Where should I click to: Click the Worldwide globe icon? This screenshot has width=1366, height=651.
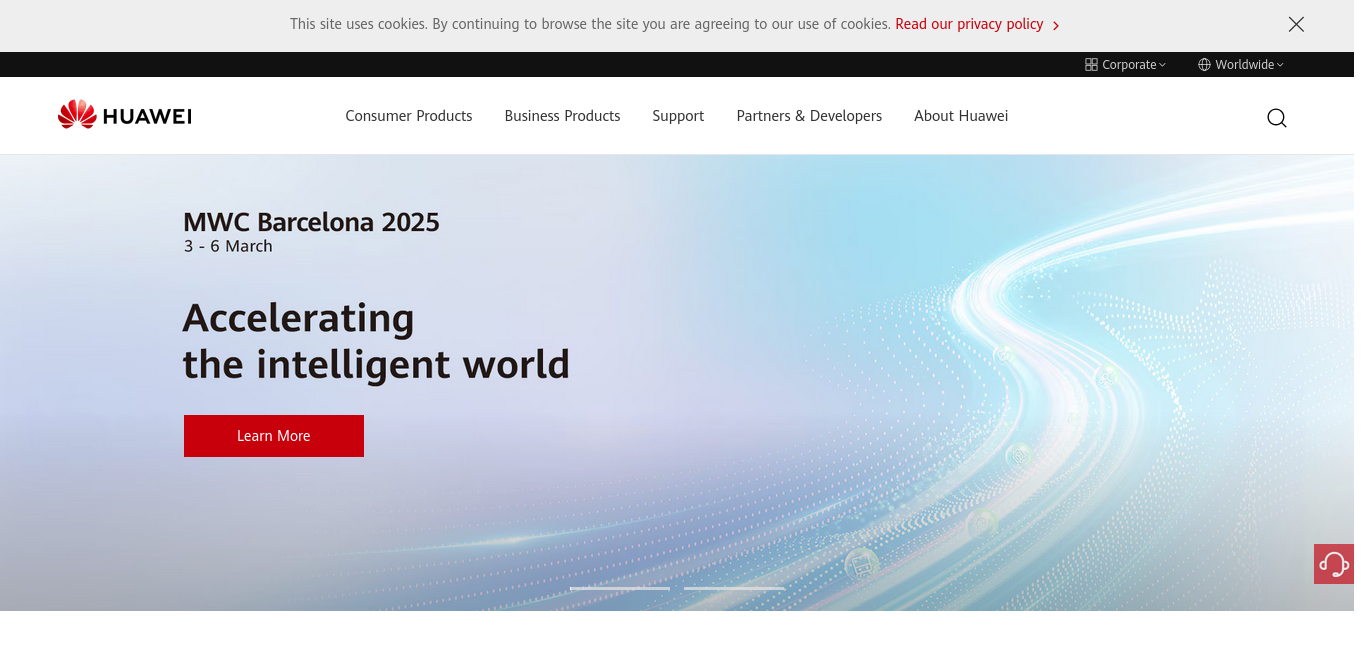pyautogui.click(x=1204, y=65)
